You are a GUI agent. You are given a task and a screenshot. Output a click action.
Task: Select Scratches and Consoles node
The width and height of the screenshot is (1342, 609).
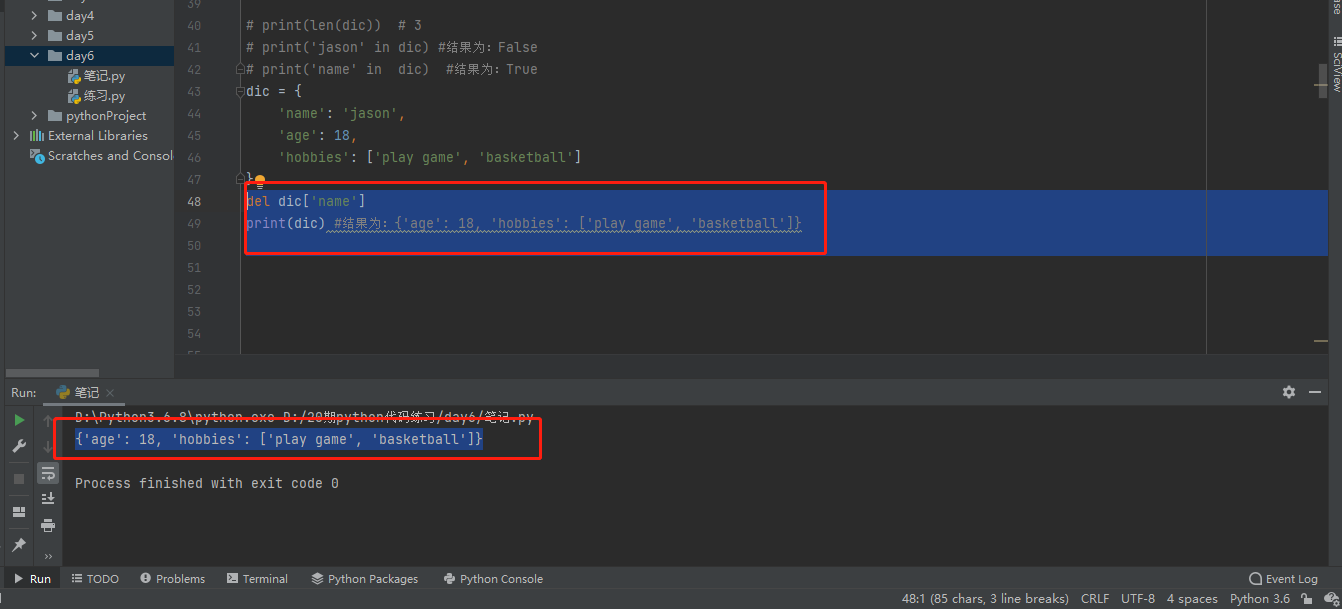(100, 156)
